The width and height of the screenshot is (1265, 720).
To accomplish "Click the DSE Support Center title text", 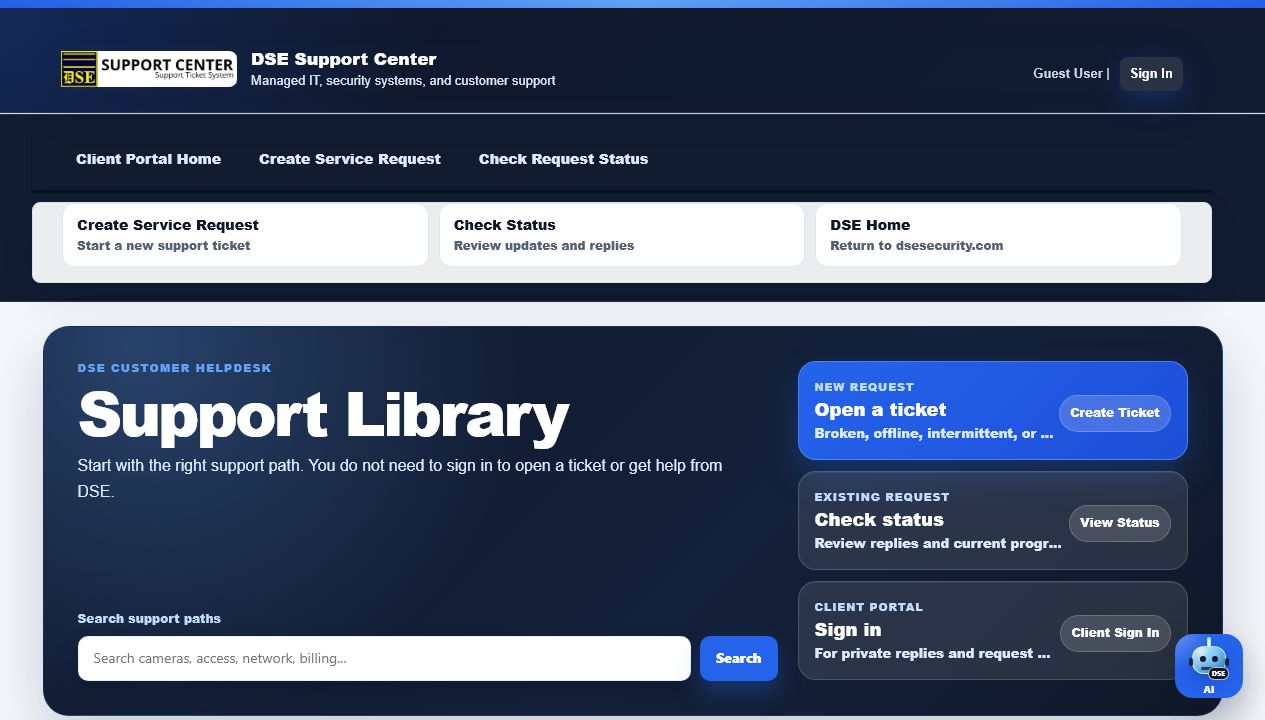I will point(343,59).
